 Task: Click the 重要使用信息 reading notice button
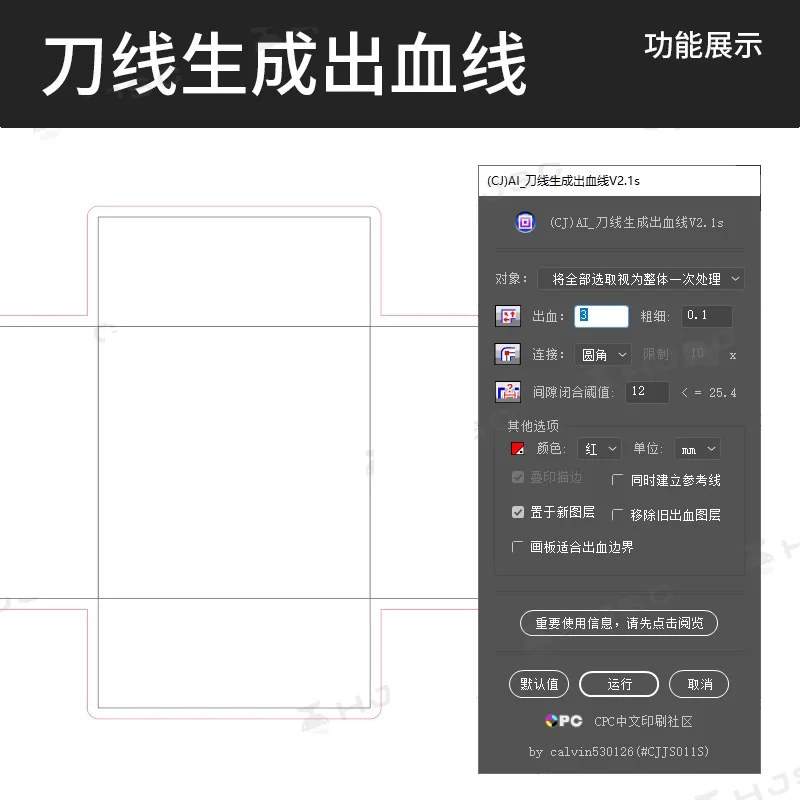click(x=618, y=623)
